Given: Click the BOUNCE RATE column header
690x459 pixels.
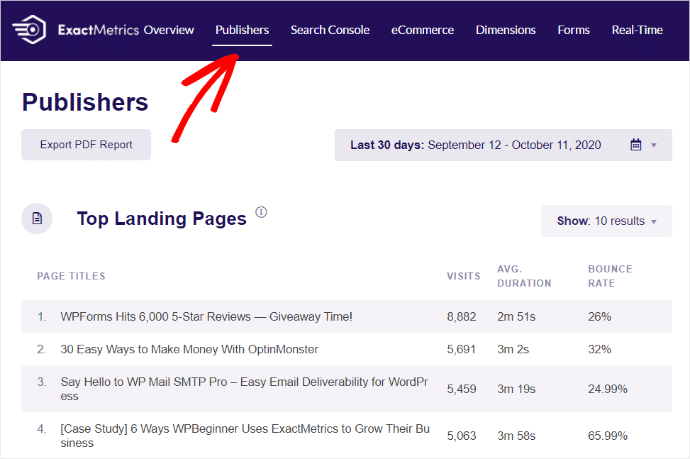Looking at the screenshot, I should pos(610,276).
